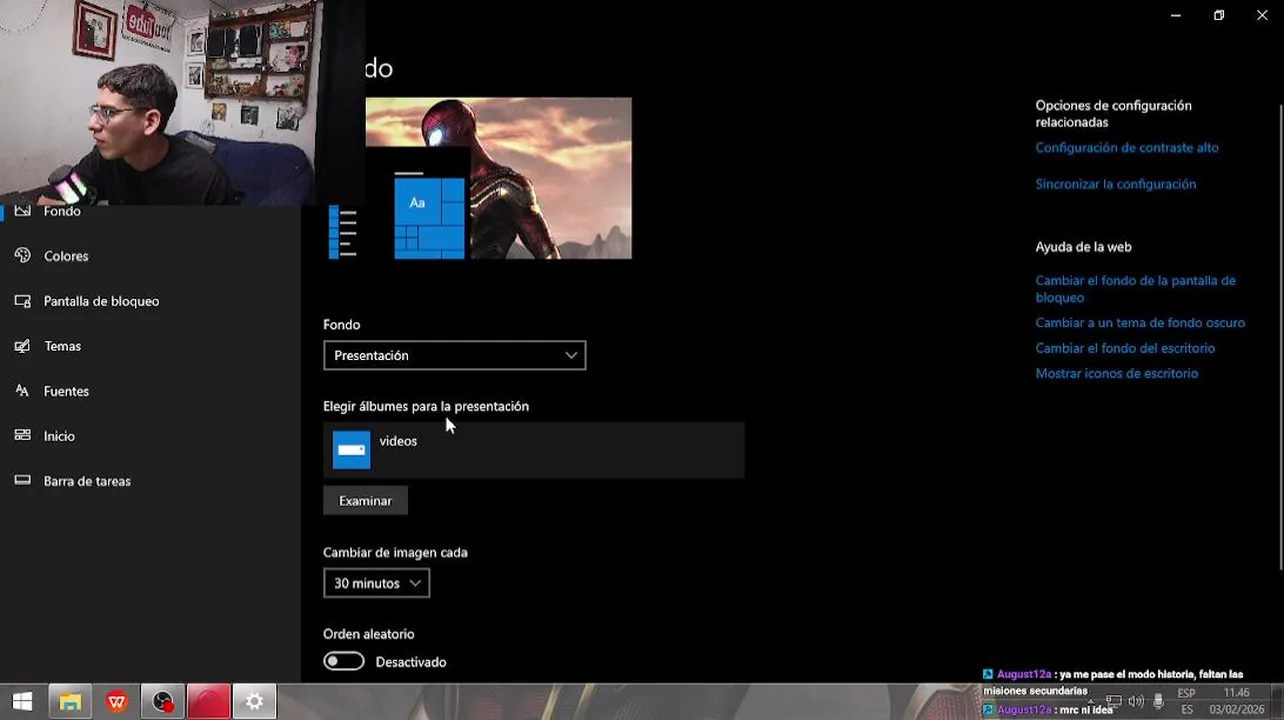
Task: Click the volume speaker tray icon
Action: click(1136, 701)
